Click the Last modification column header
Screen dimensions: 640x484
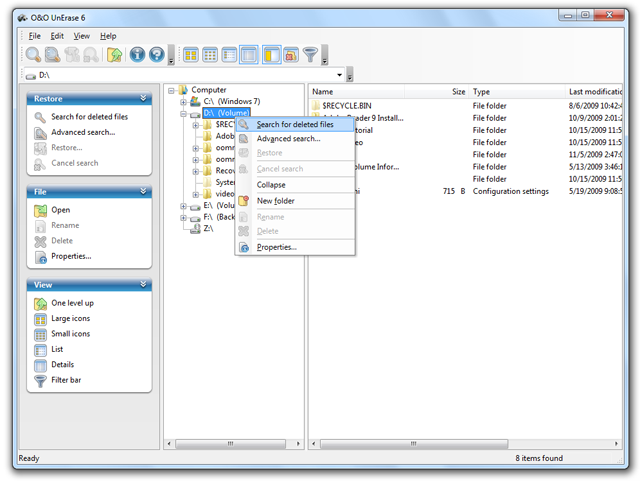click(595, 92)
